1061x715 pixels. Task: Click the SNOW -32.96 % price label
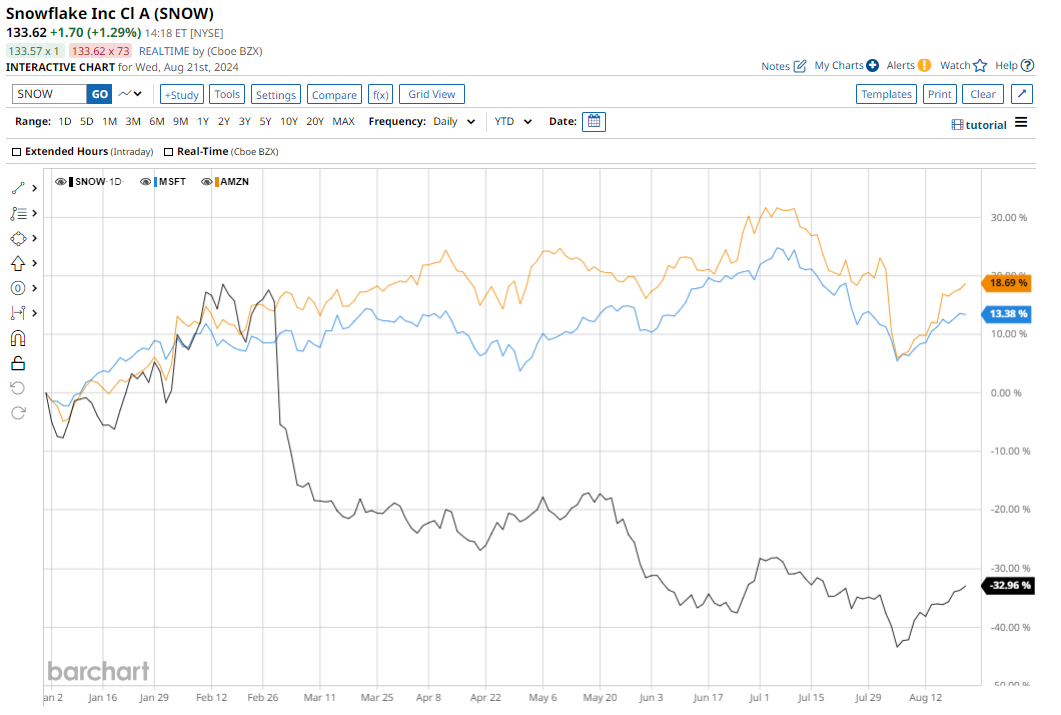[x=1007, y=586]
